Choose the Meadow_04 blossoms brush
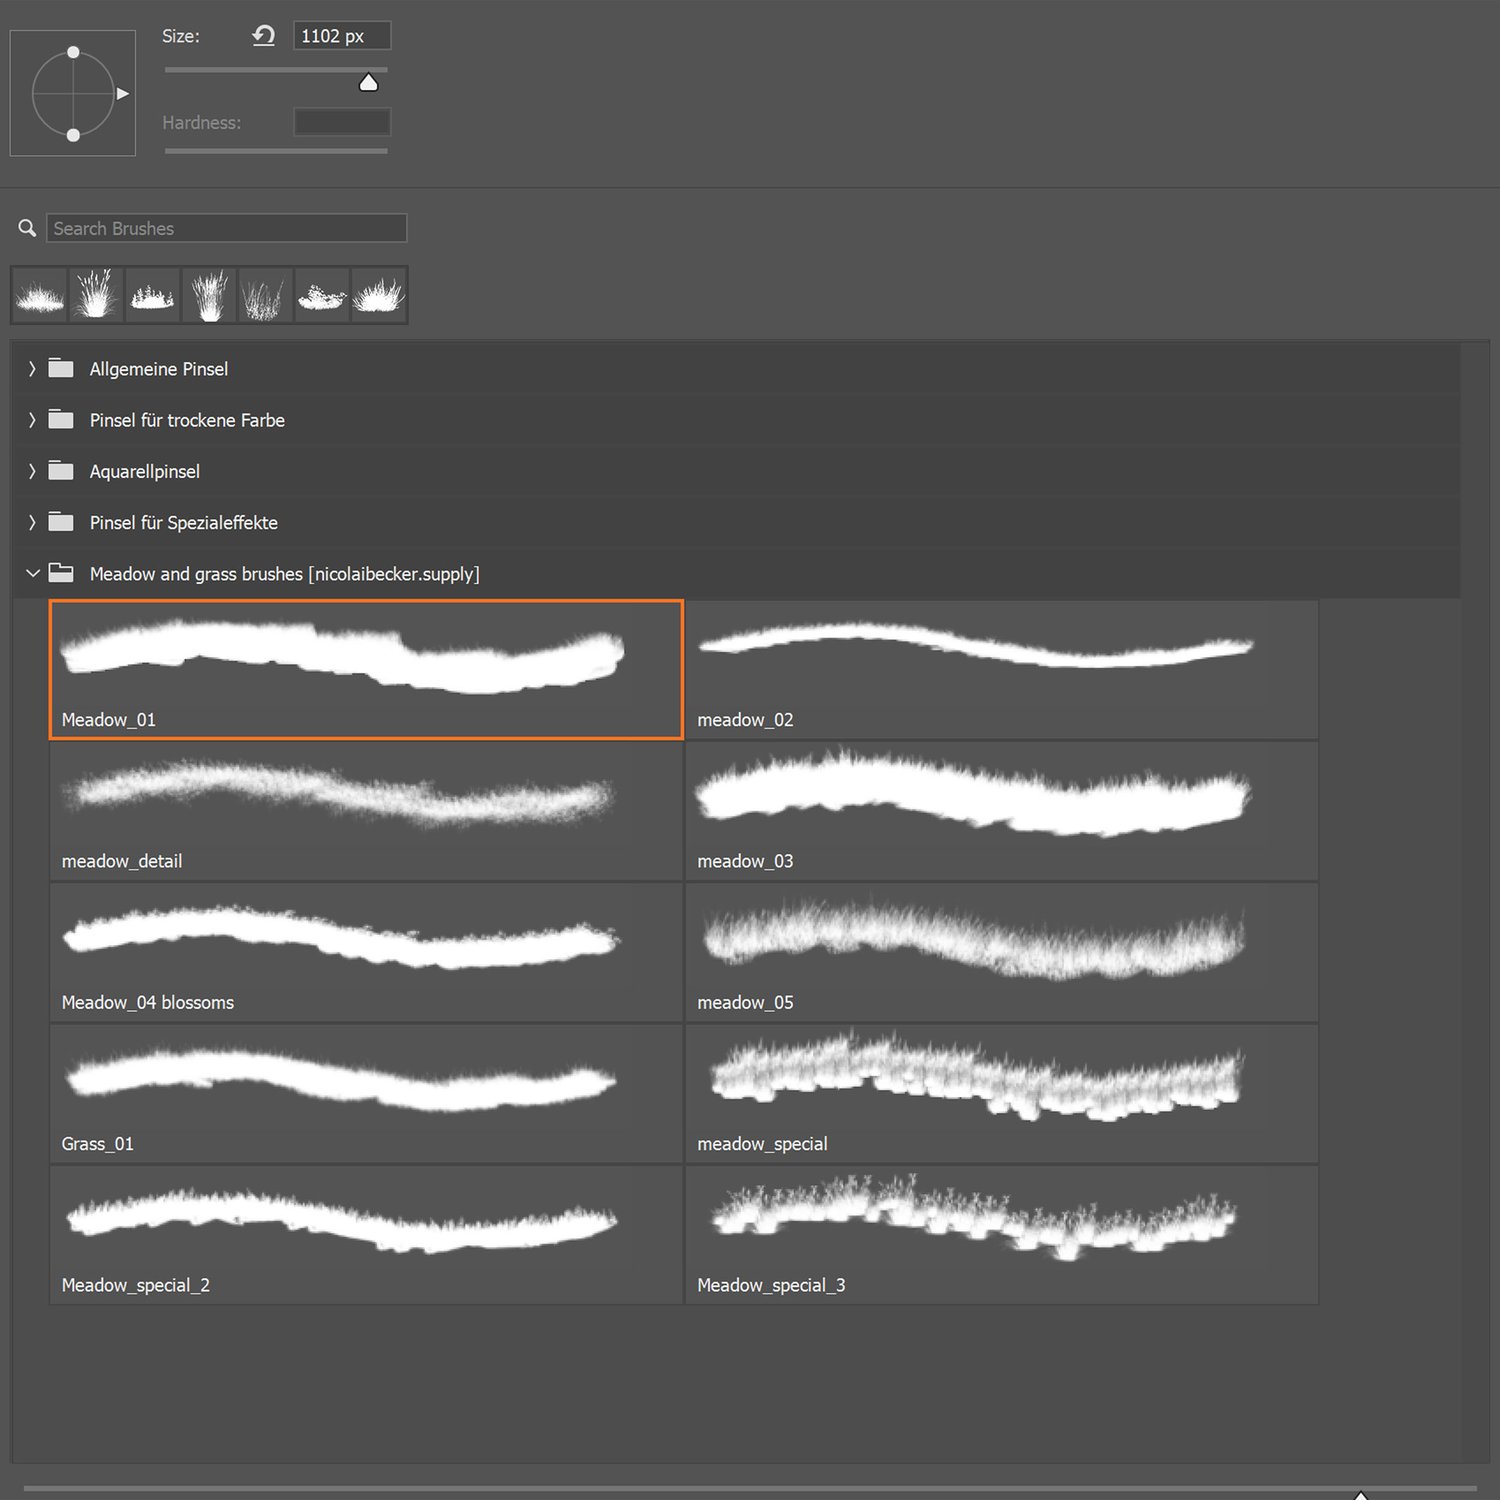This screenshot has width=1500, height=1500. (366, 952)
